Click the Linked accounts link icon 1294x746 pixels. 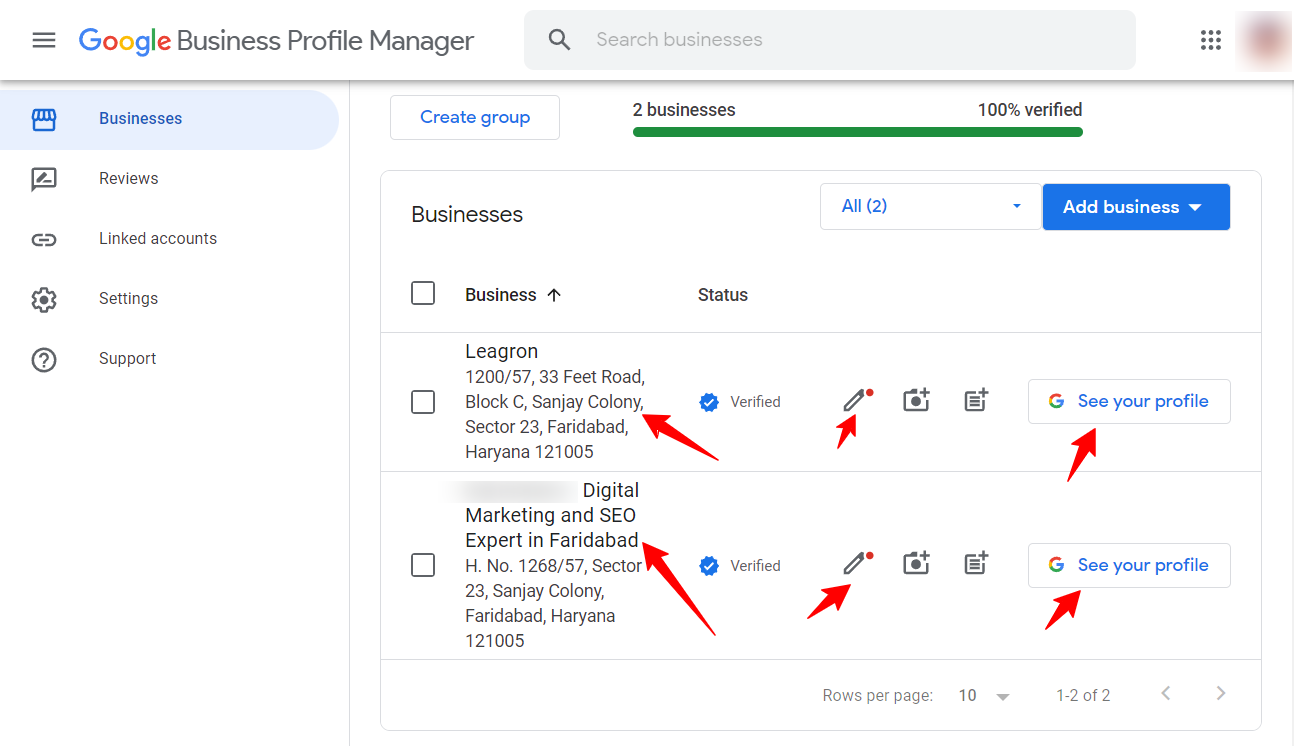pyautogui.click(x=44, y=239)
